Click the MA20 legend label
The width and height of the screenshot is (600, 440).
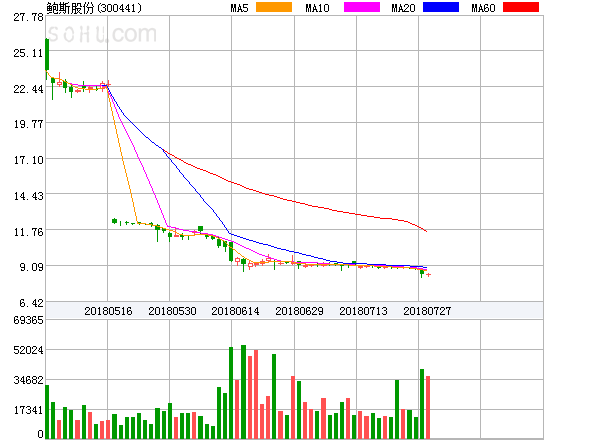point(403,8)
